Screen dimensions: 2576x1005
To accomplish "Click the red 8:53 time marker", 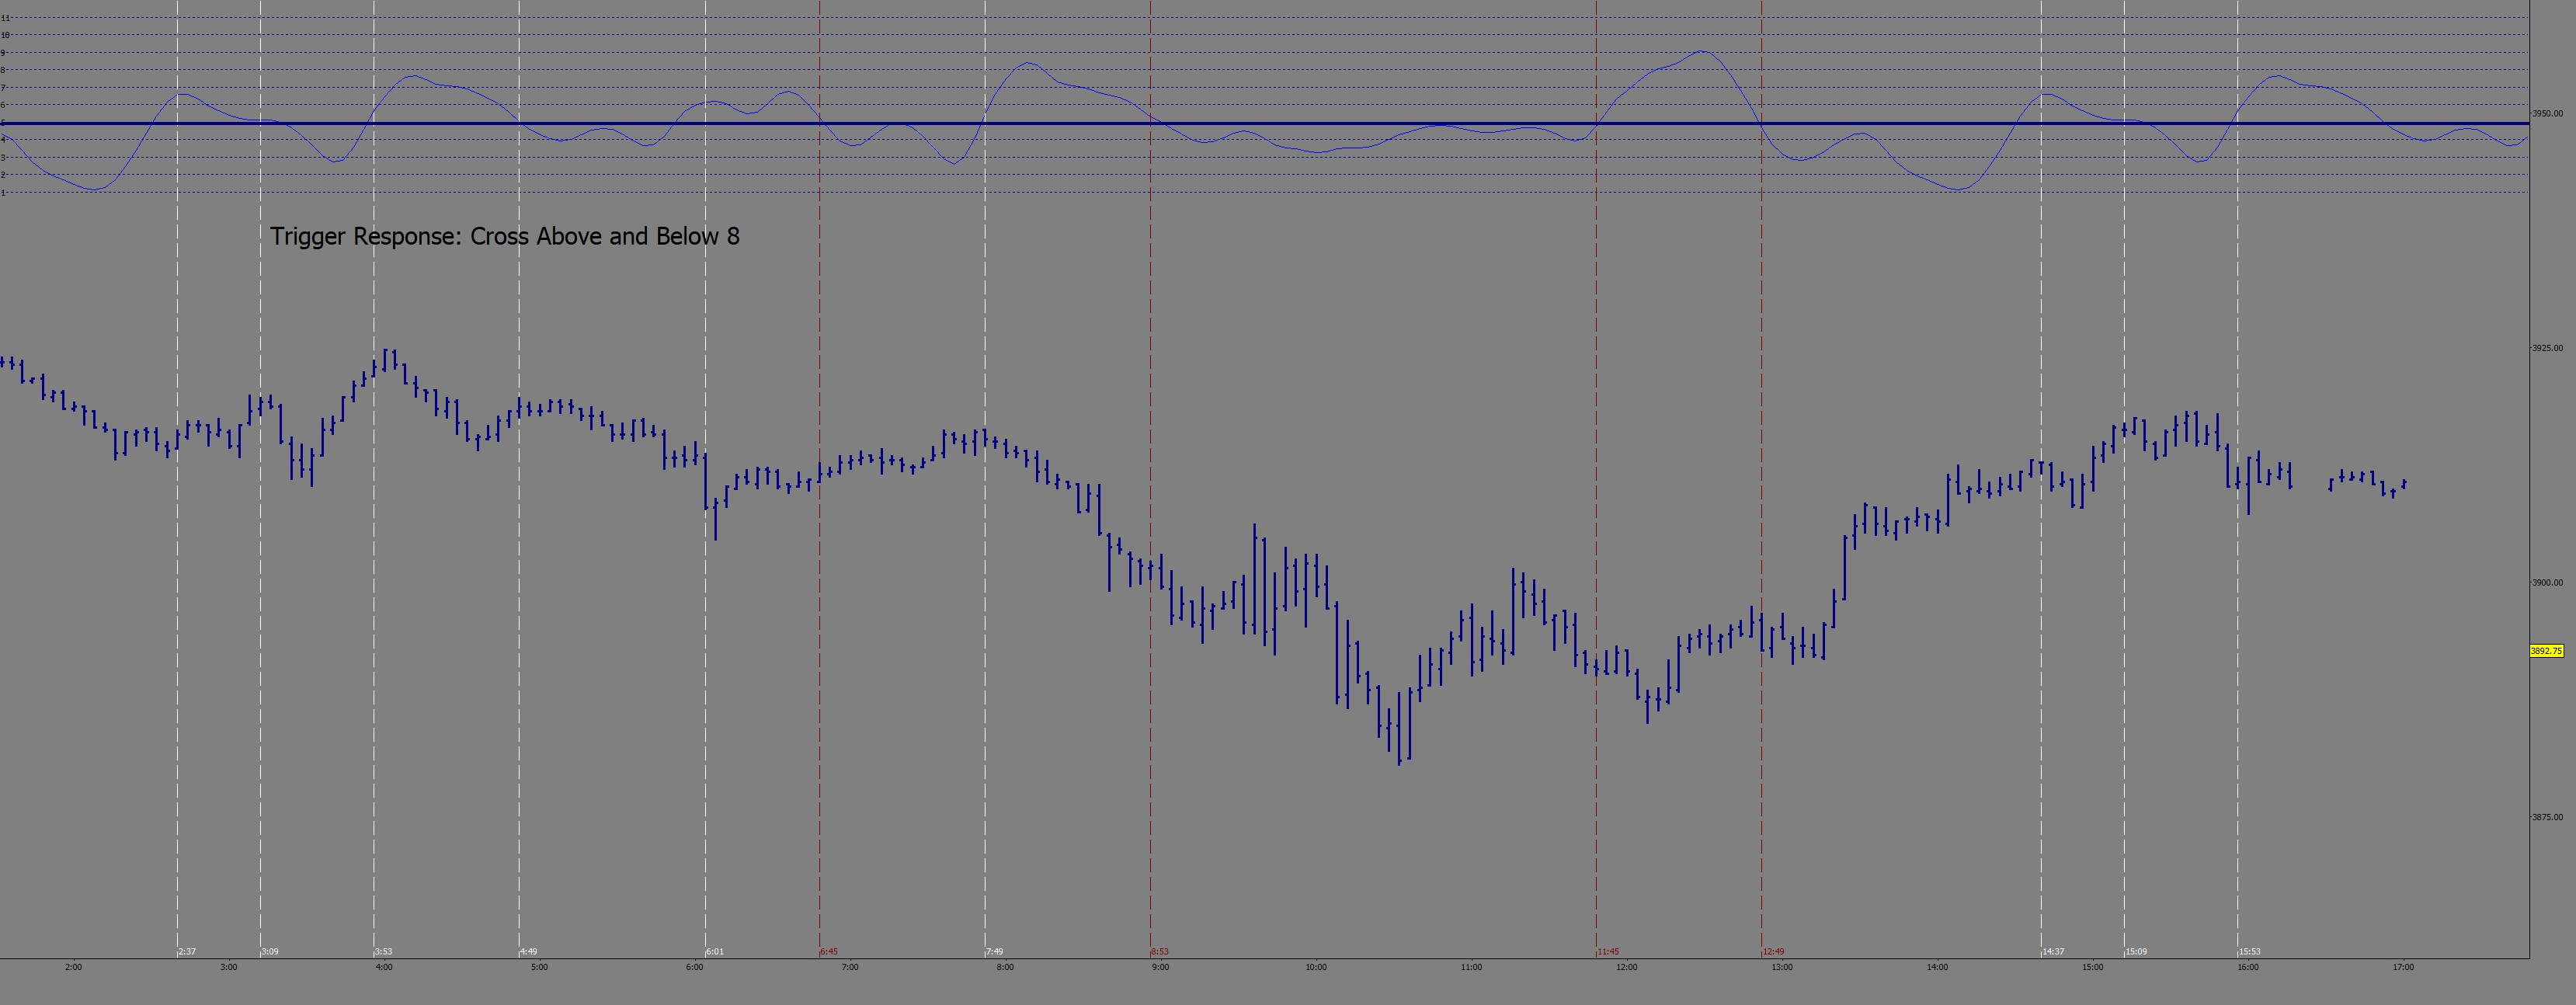I will (x=1160, y=952).
